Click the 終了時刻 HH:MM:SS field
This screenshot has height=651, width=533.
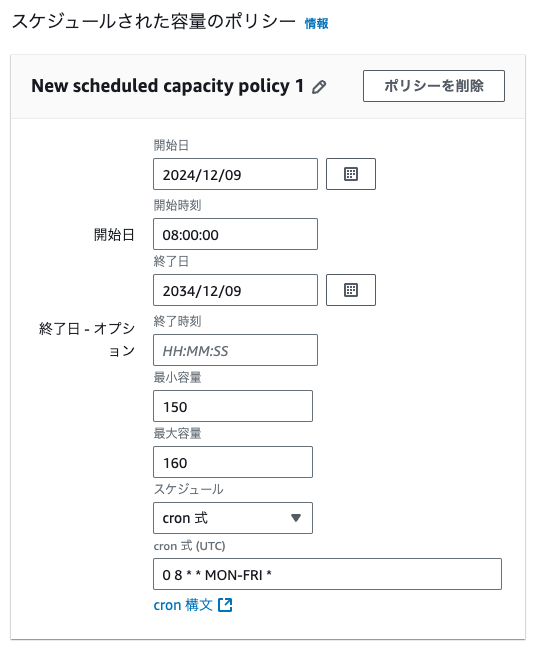(x=235, y=350)
